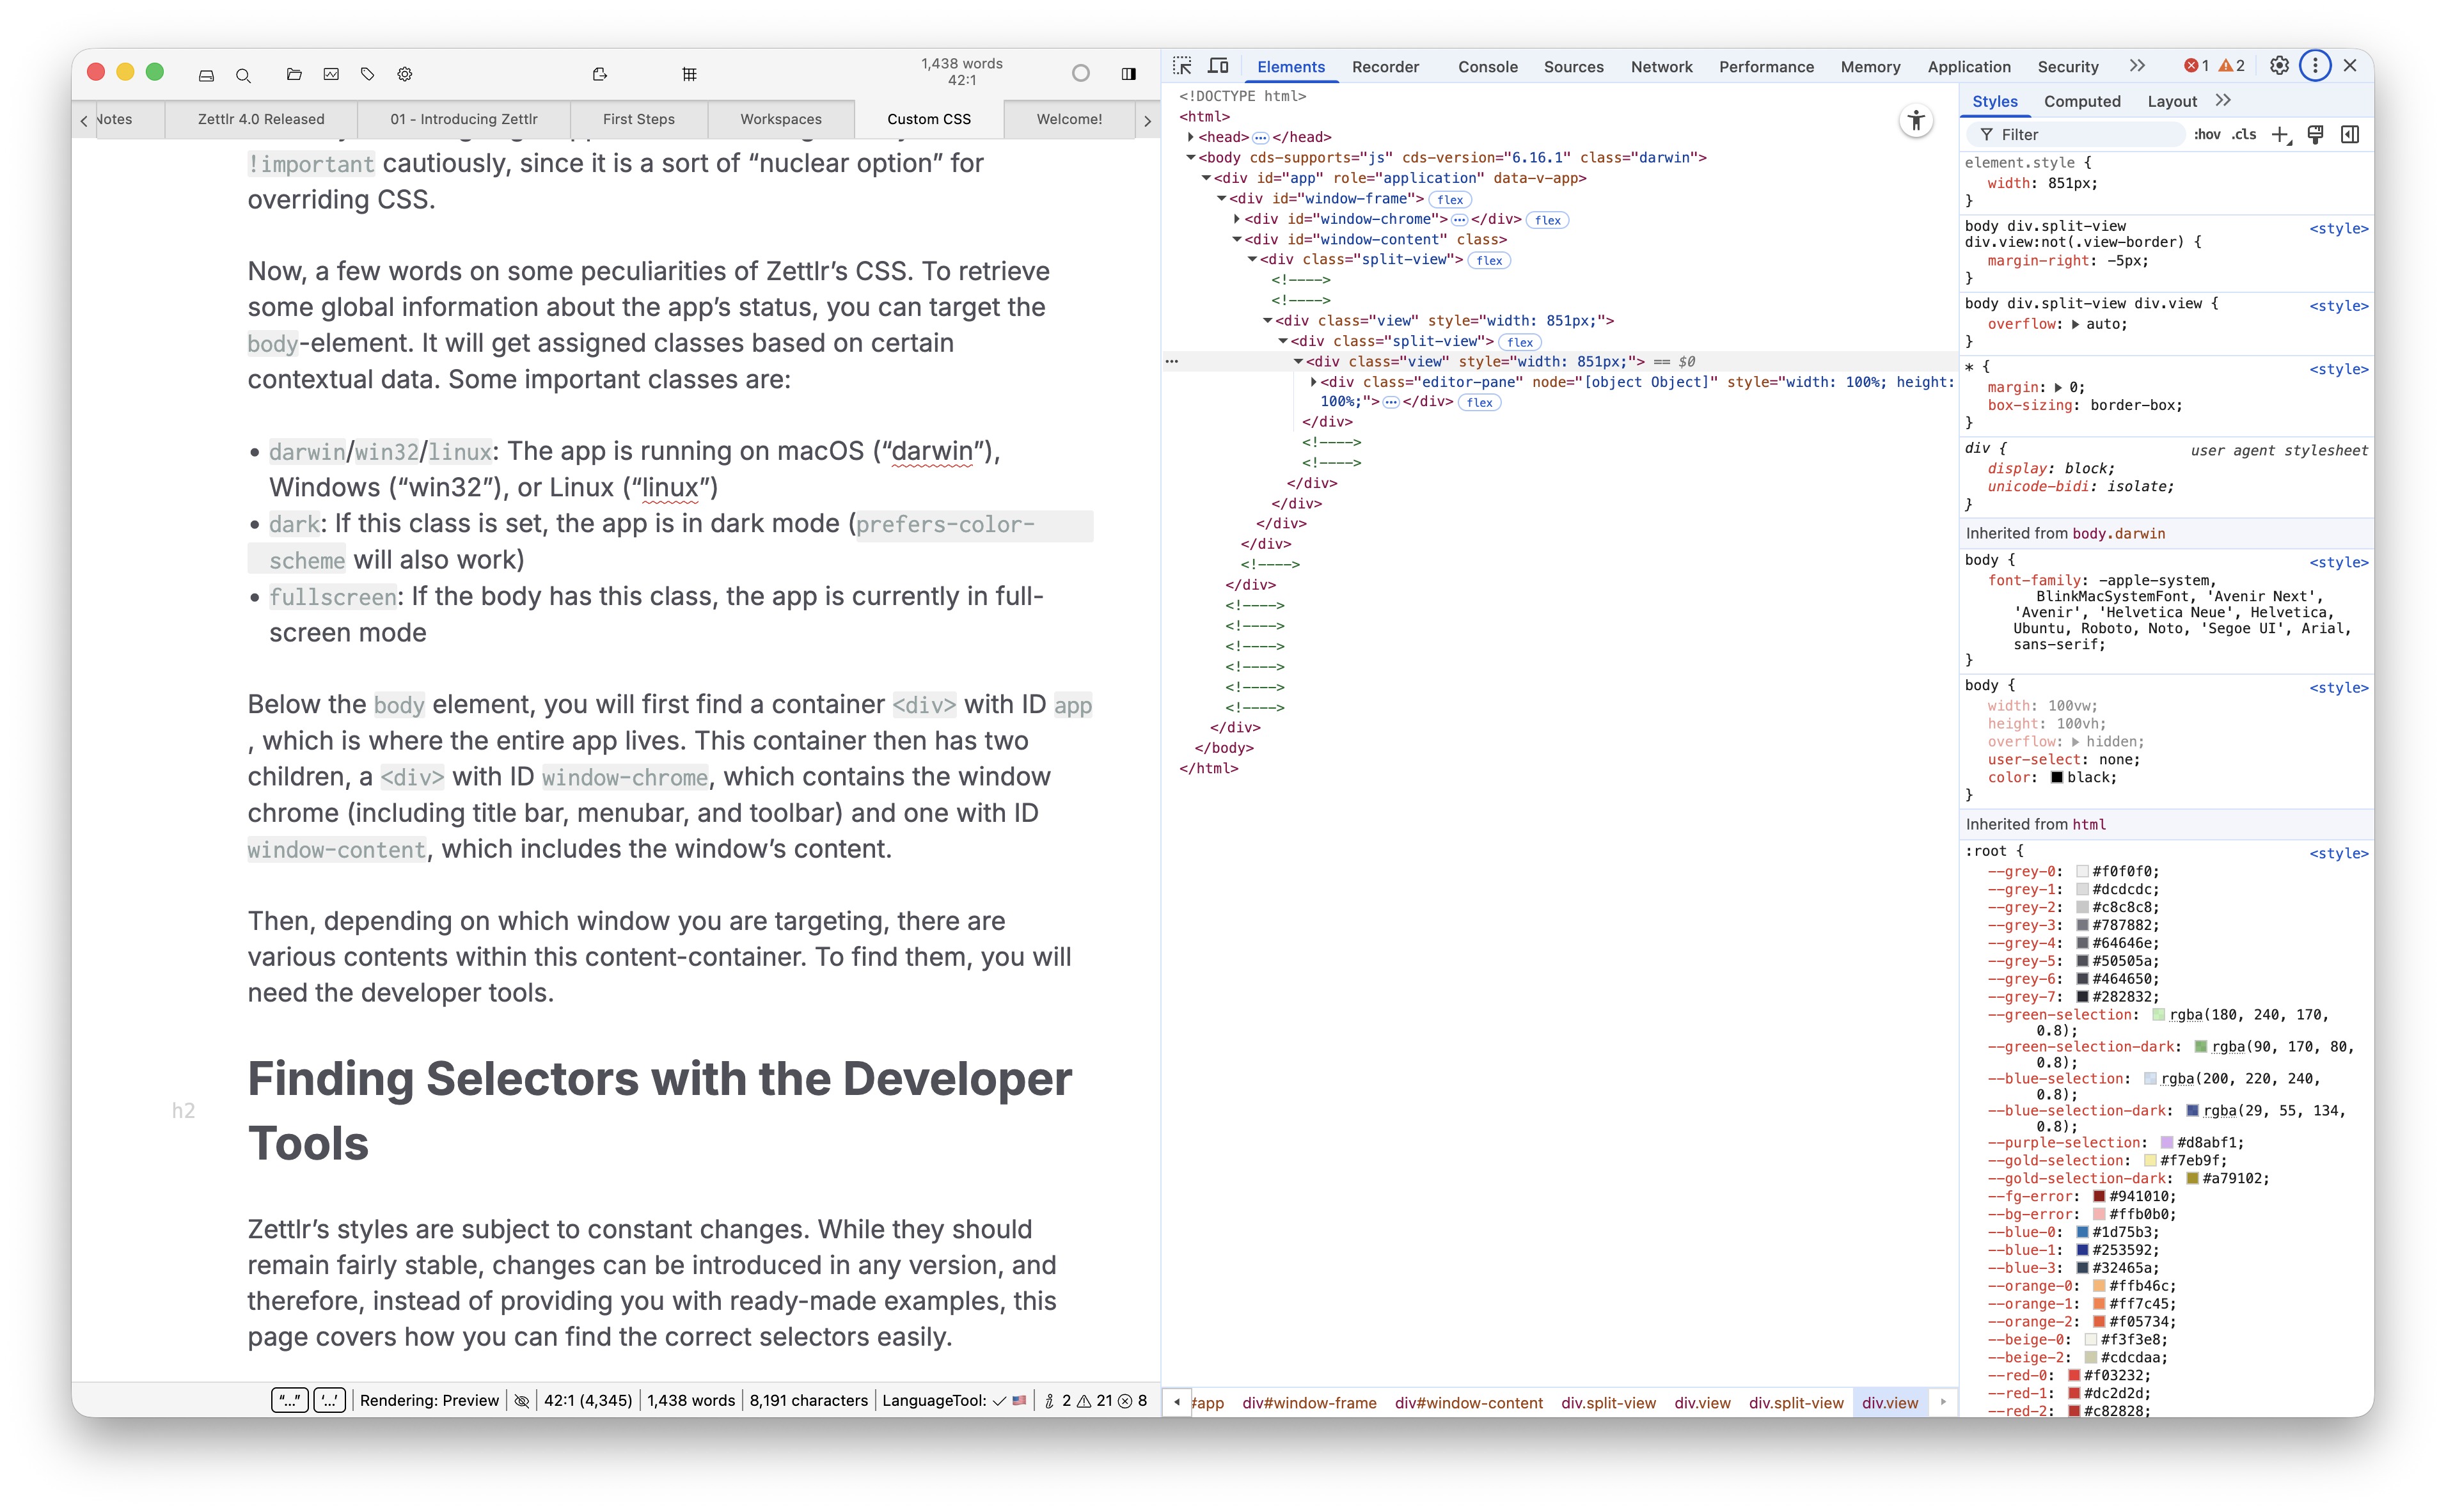Viewport: 2446px width, 1512px height.
Task: Toggle the .cls classes button
Action: coord(2245,135)
